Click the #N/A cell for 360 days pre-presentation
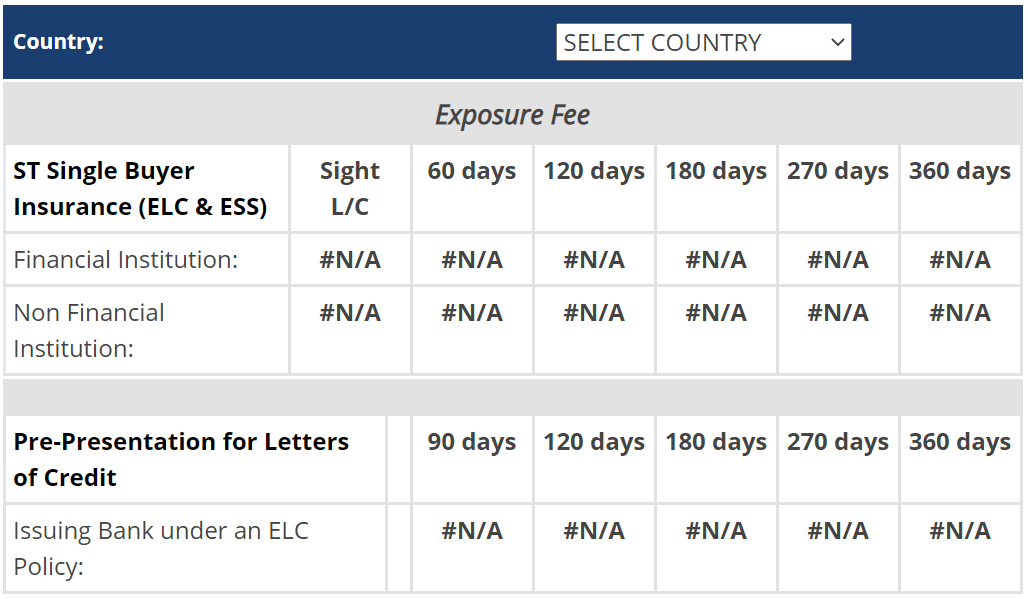The width and height of the screenshot is (1028, 599). point(959,531)
